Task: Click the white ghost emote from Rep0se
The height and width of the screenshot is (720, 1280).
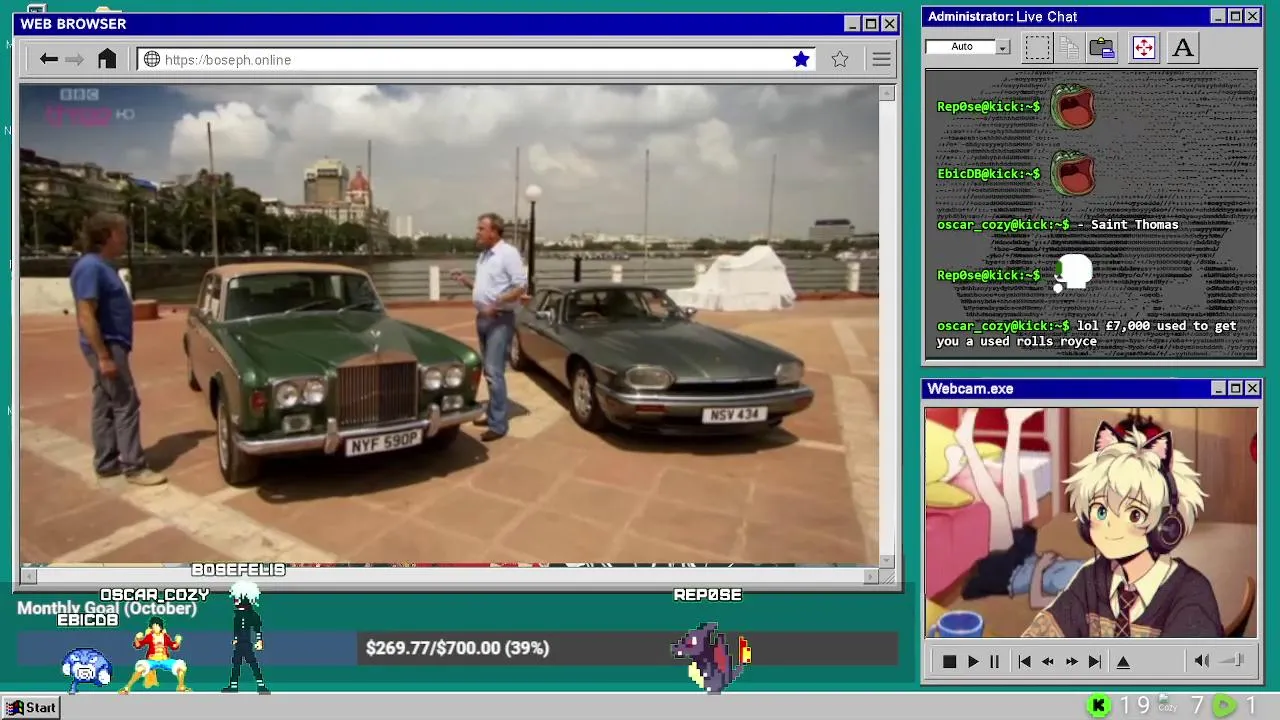Action: pos(1072,274)
